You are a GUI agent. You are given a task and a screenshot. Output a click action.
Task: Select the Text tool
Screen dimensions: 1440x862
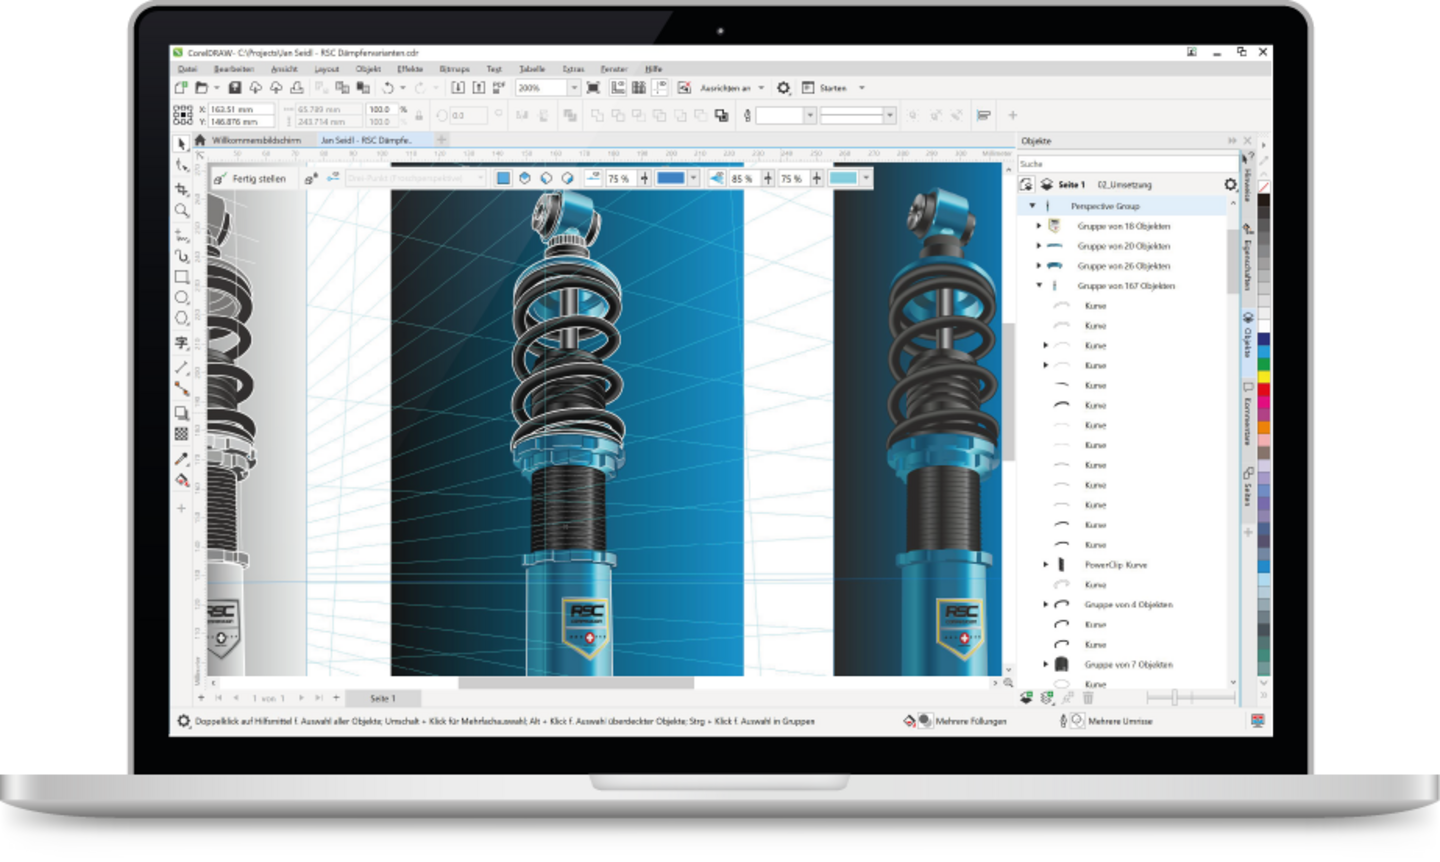pos(182,343)
